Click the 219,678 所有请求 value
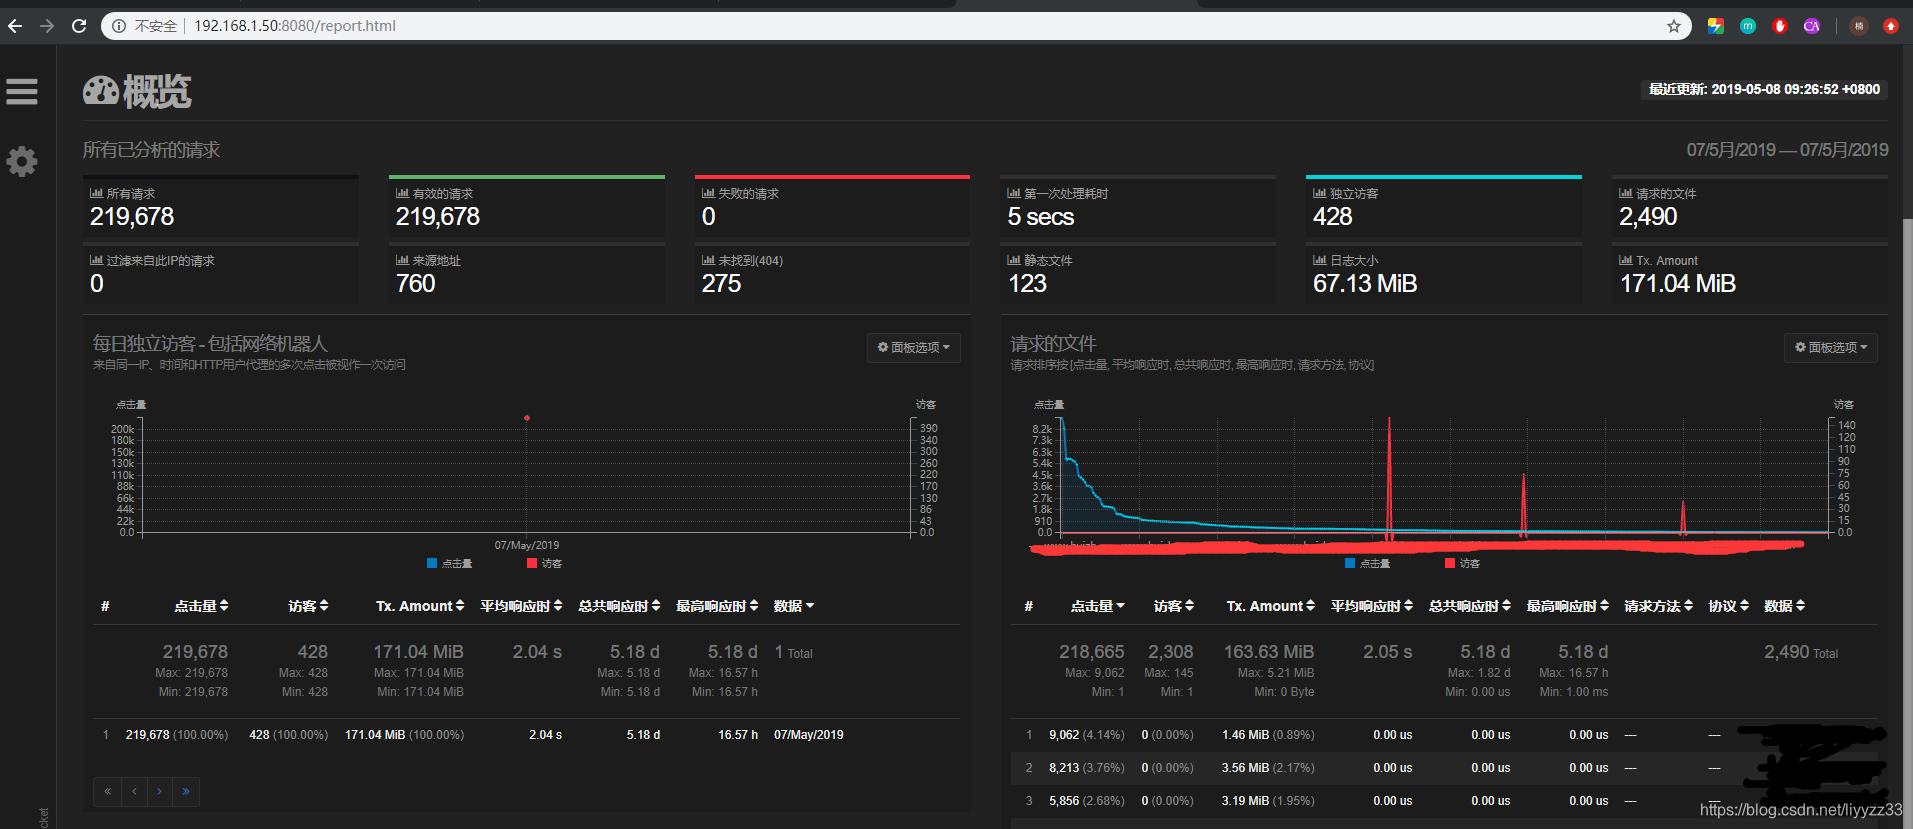This screenshot has height=829, width=1913. (x=132, y=217)
